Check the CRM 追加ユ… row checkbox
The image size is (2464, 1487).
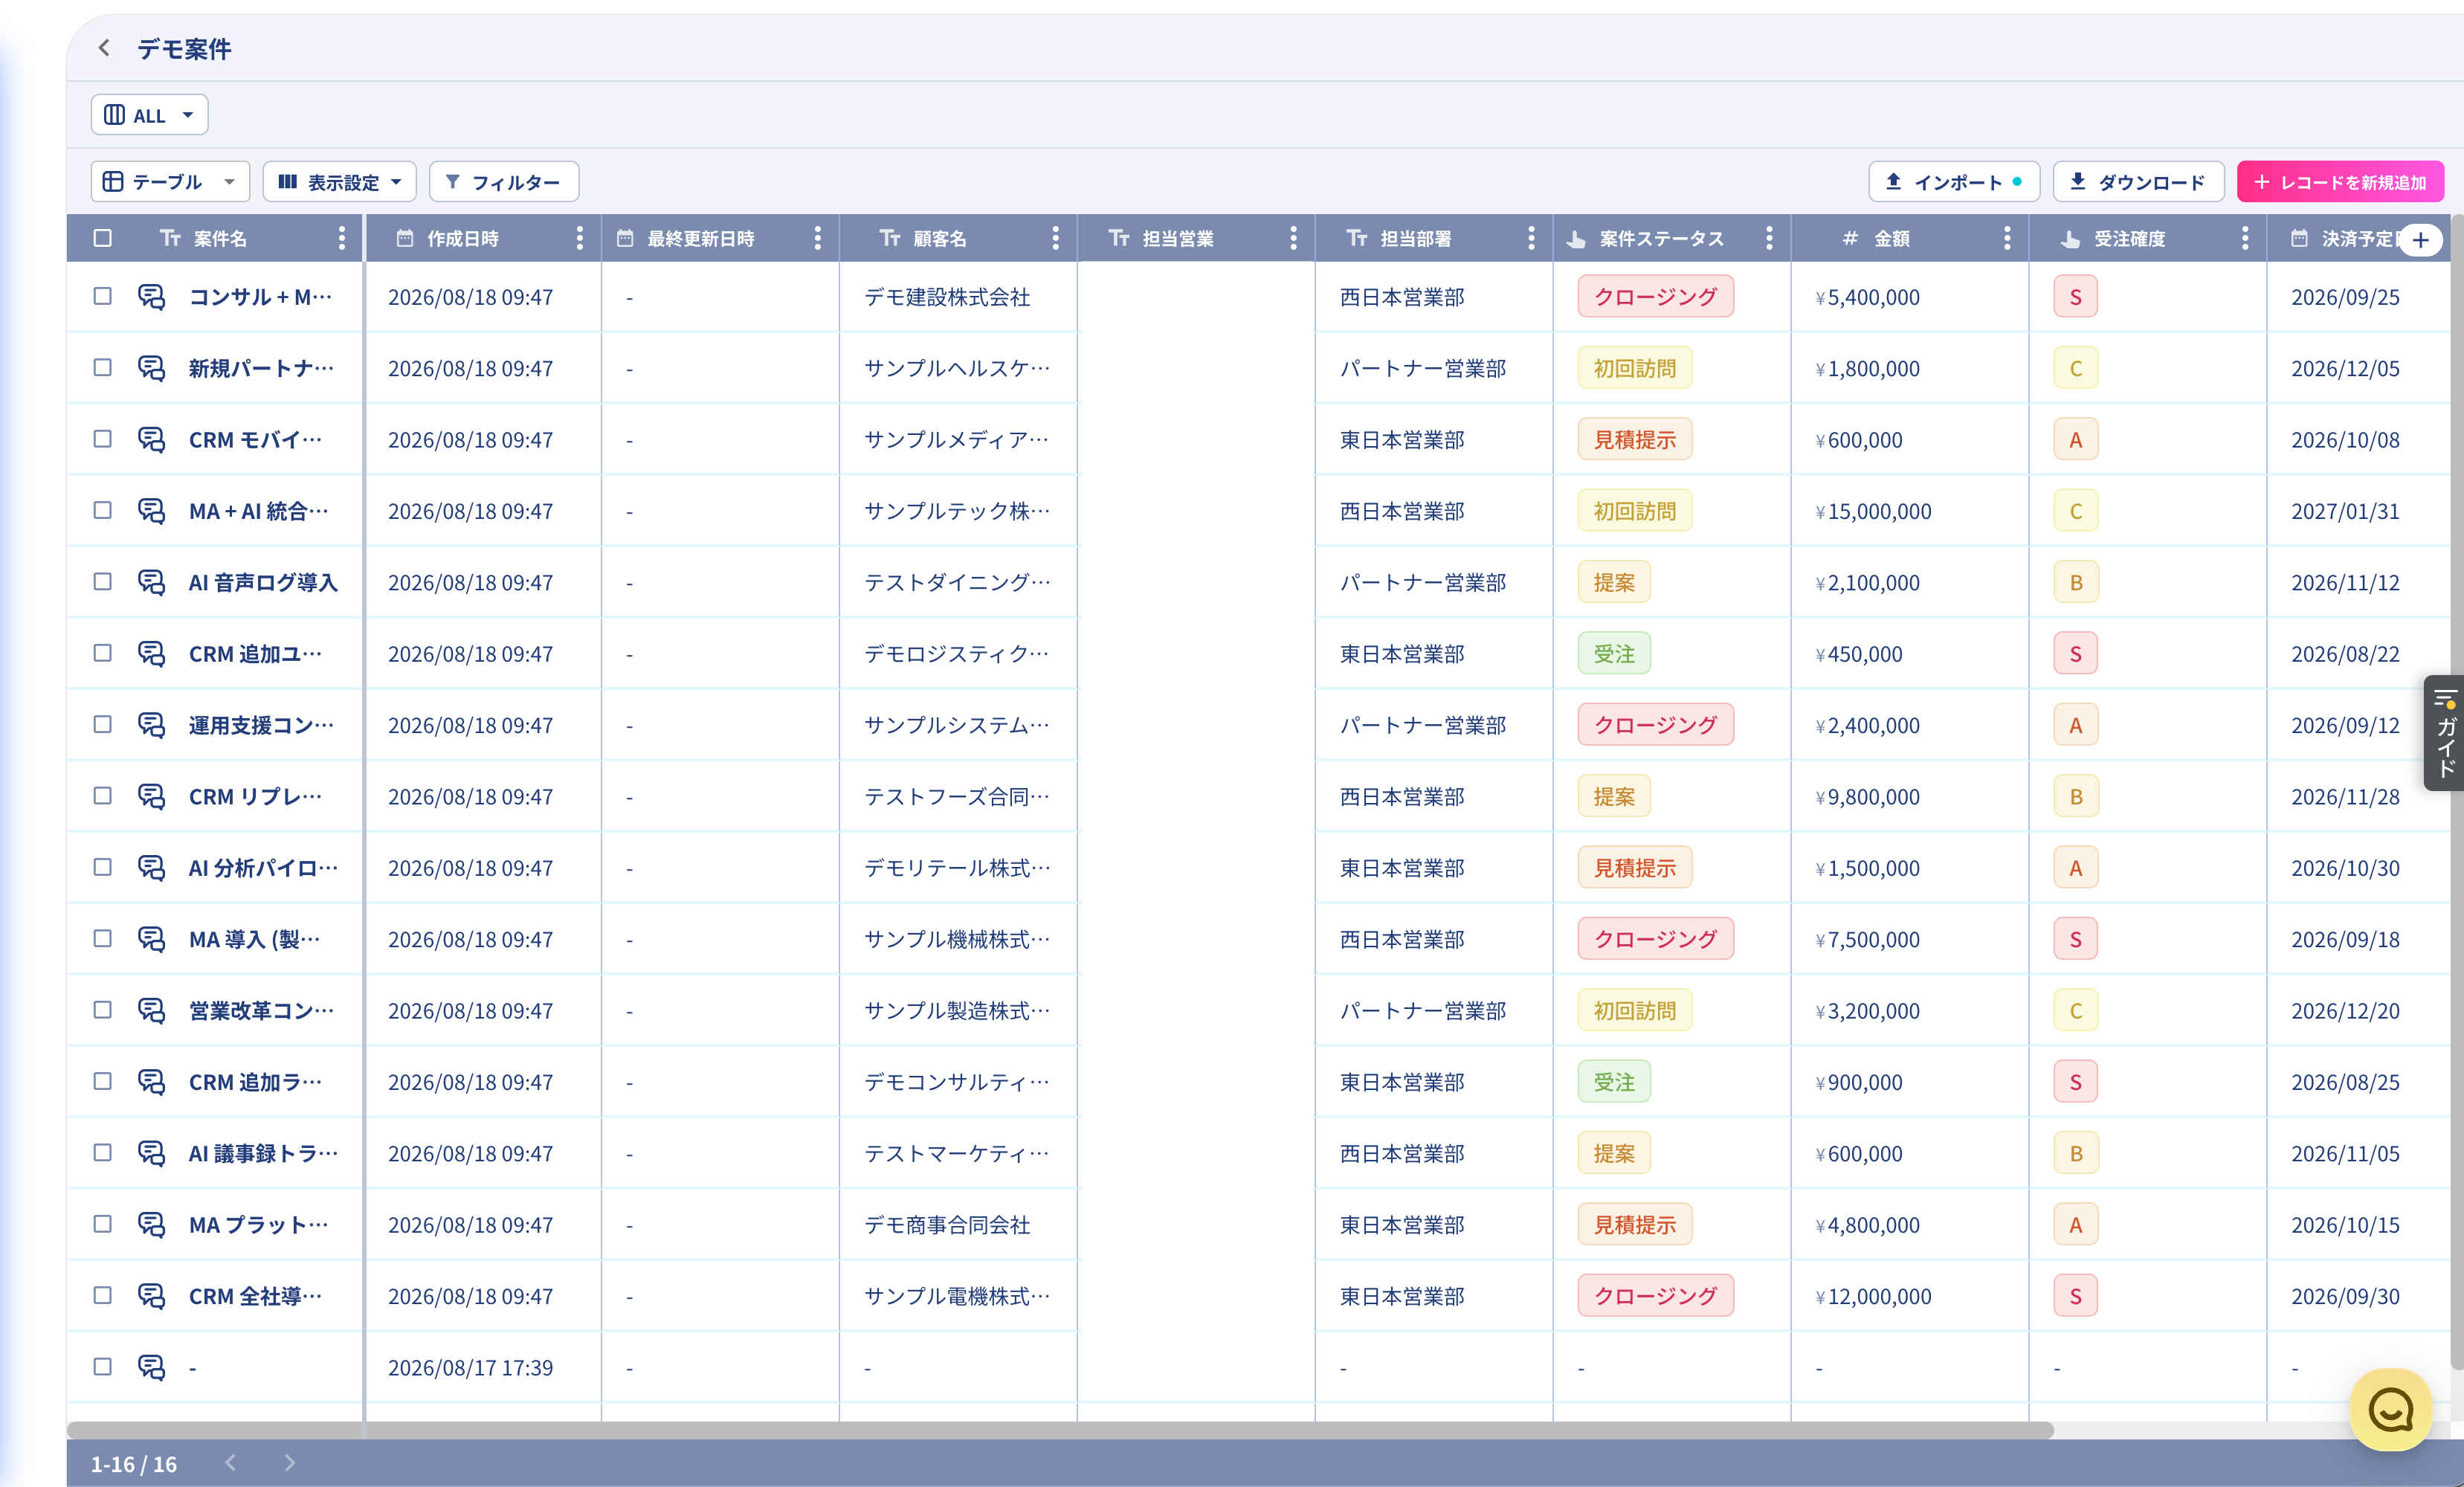[x=102, y=653]
